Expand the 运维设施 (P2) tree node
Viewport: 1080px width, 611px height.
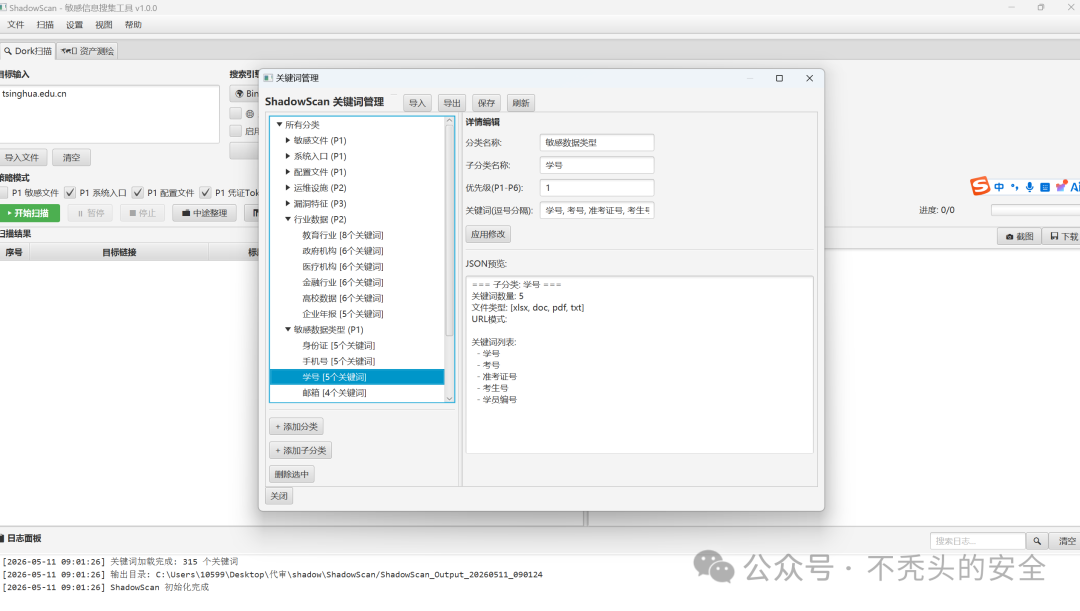pyautogui.click(x=288, y=187)
